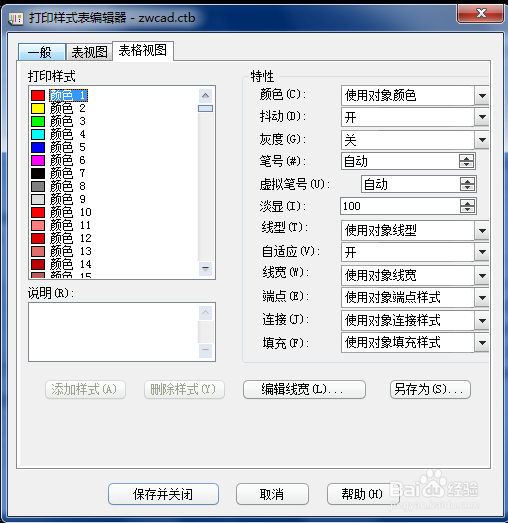Click the 取消 button

(272, 494)
